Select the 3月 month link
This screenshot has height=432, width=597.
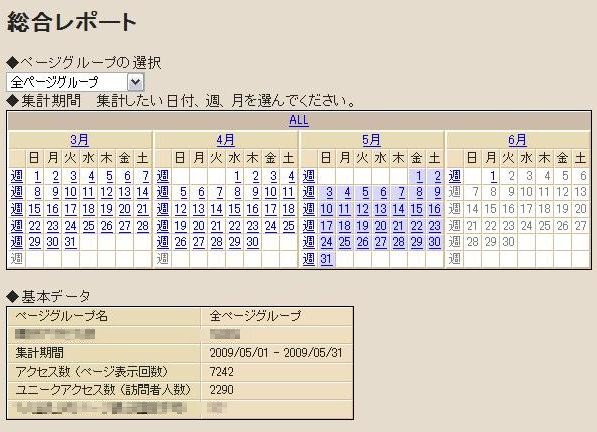coord(80,140)
